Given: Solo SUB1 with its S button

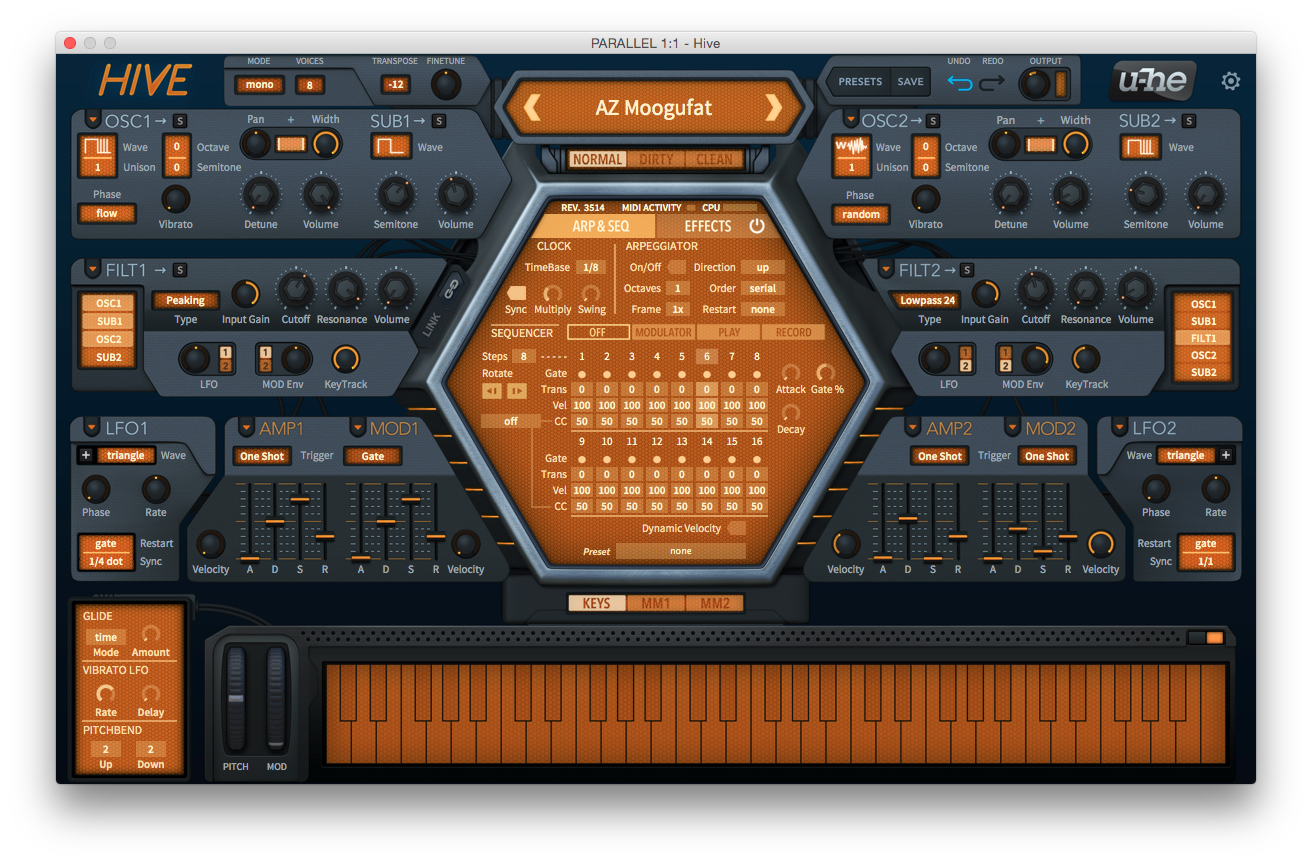Looking at the screenshot, I should click(x=439, y=121).
